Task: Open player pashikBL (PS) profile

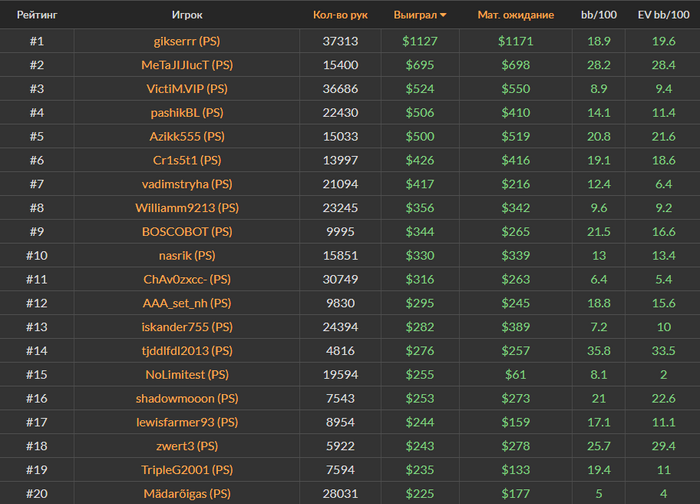Action: point(186,113)
